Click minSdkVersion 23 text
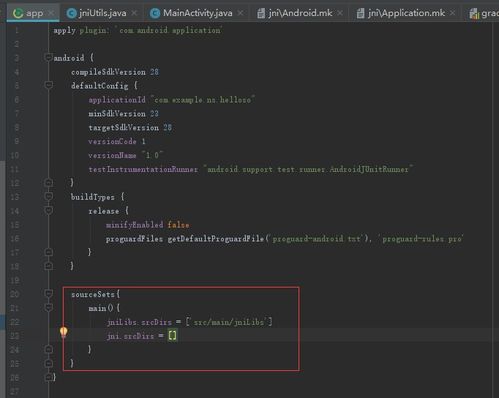Screen dimensions: 499x398 (x=123, y=114)
